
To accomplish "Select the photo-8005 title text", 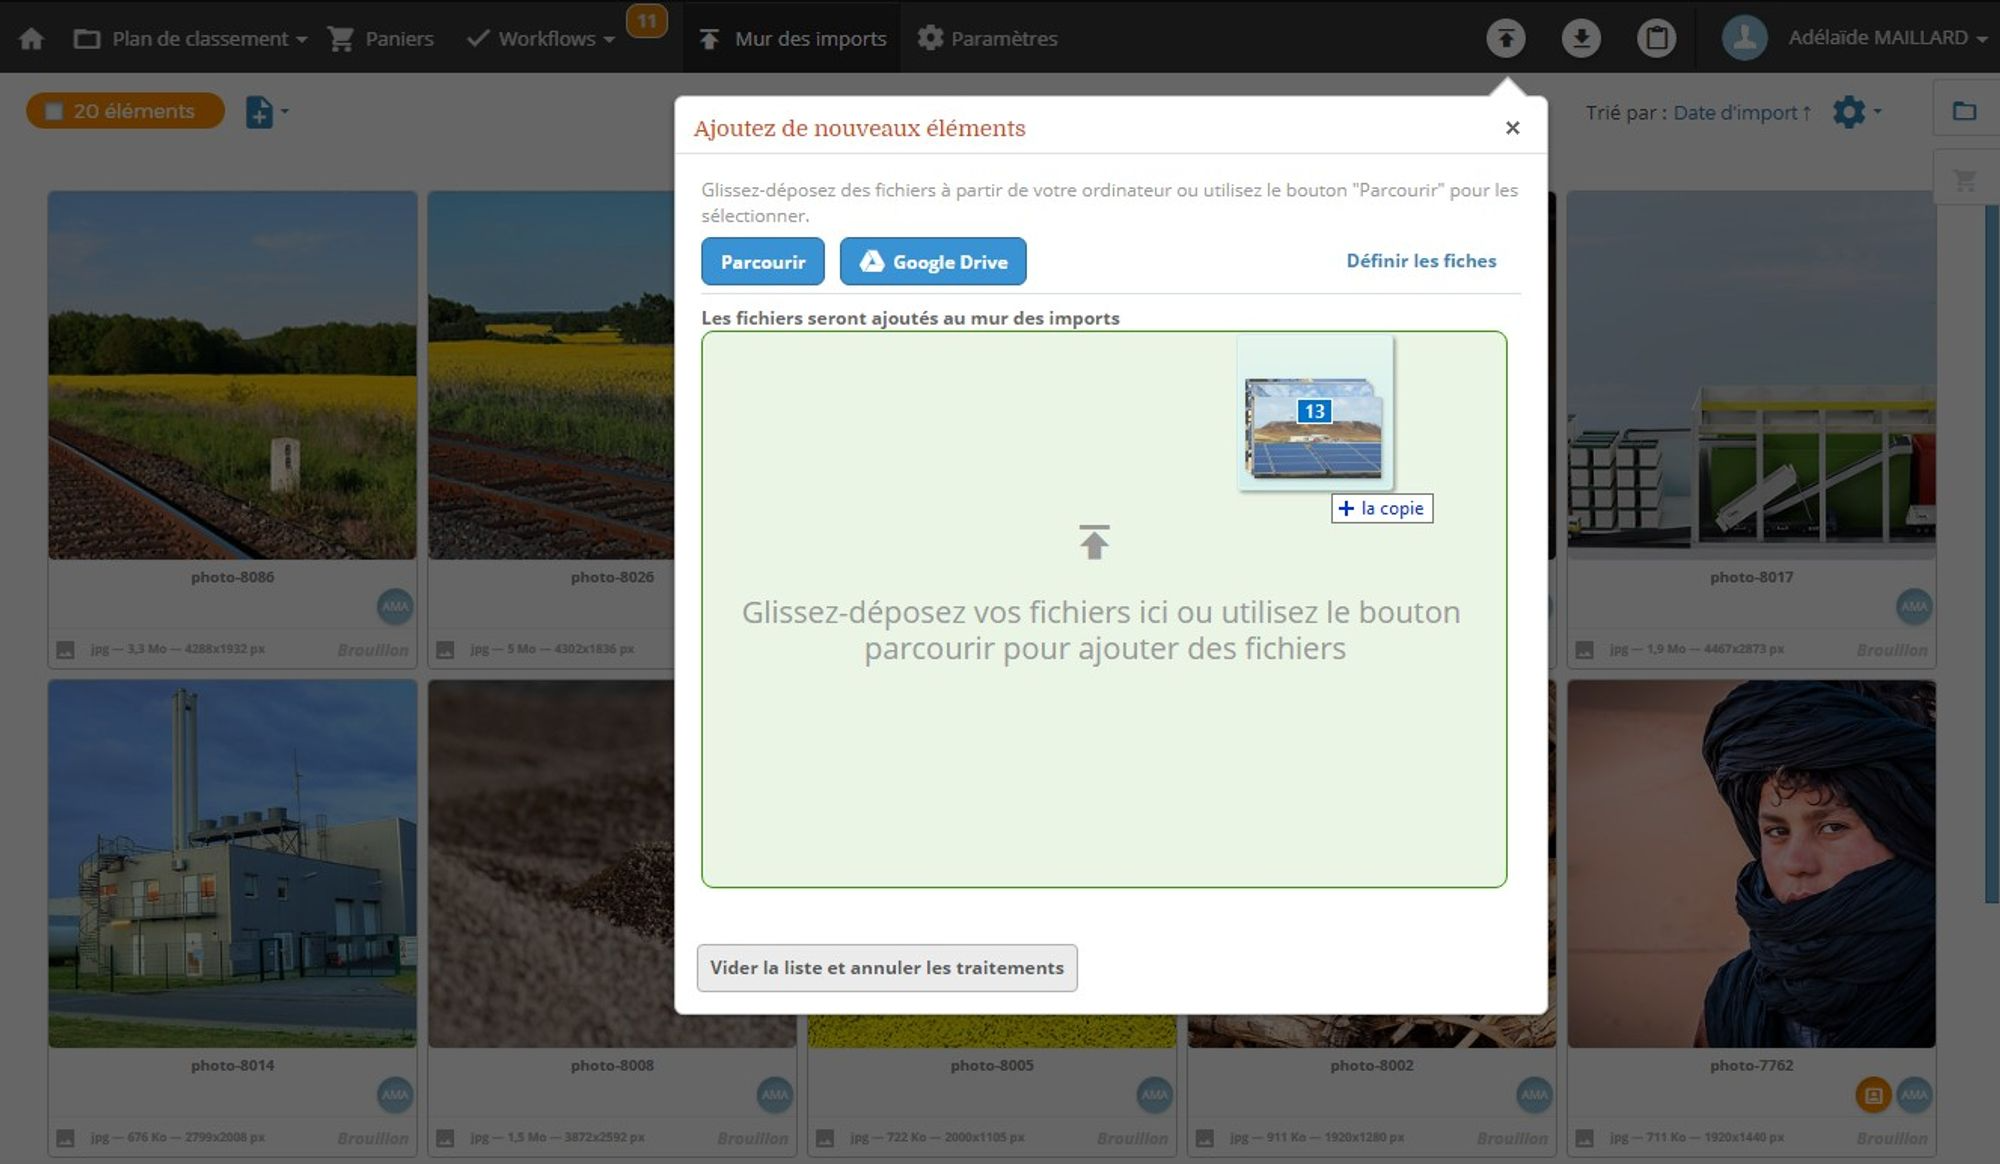I will pyautogui.click(x=992, y=1065).
